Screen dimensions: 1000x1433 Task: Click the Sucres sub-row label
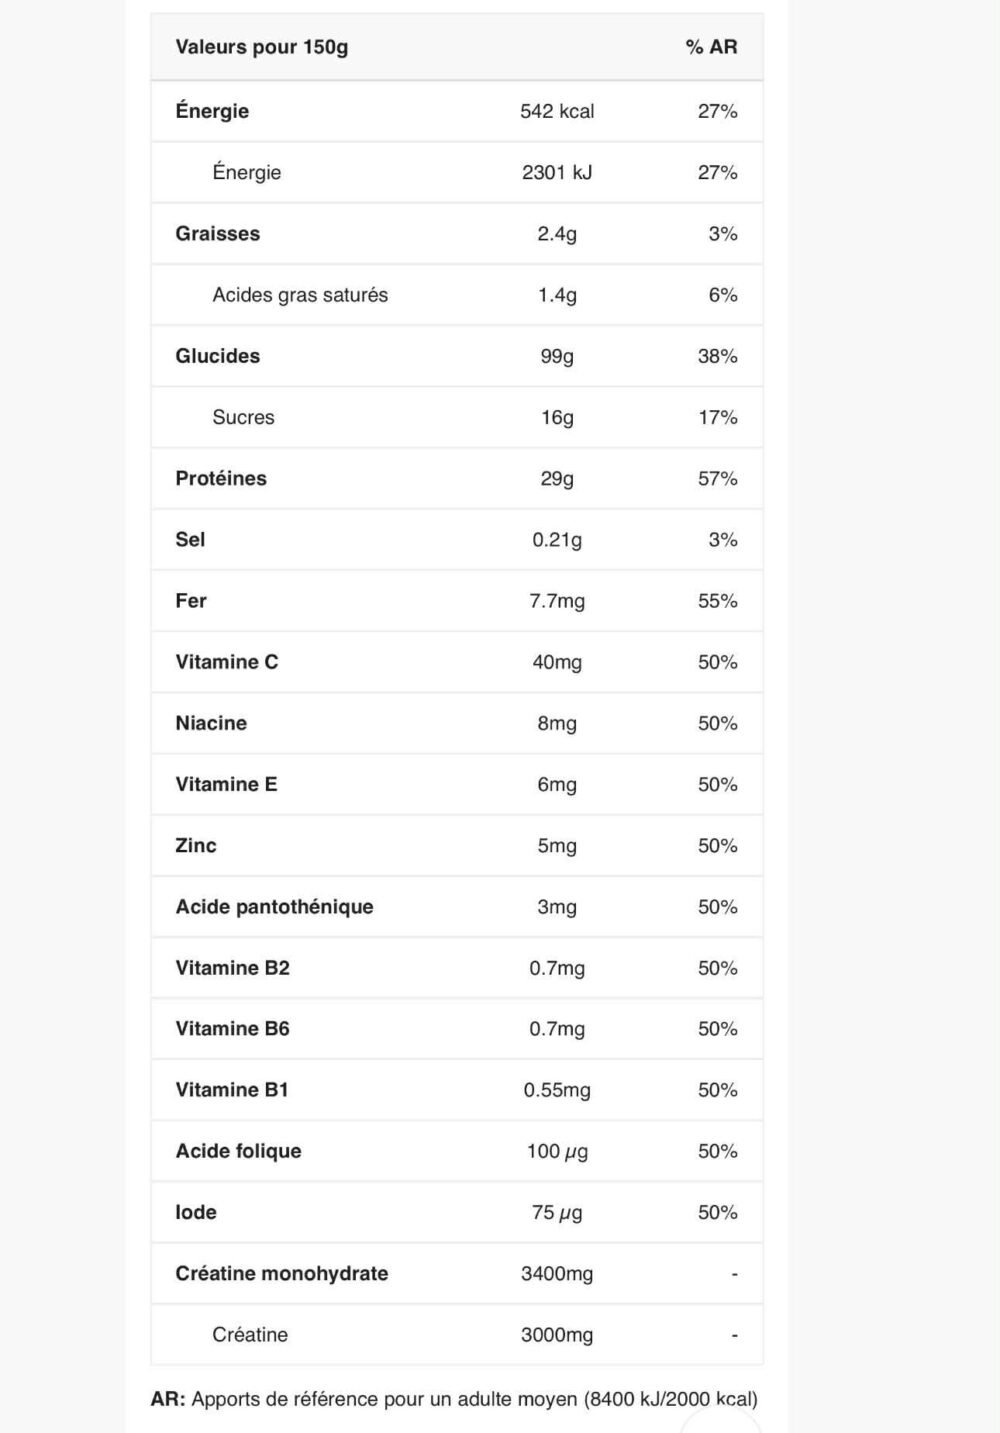pyautogui.click(x=243, y=417)
